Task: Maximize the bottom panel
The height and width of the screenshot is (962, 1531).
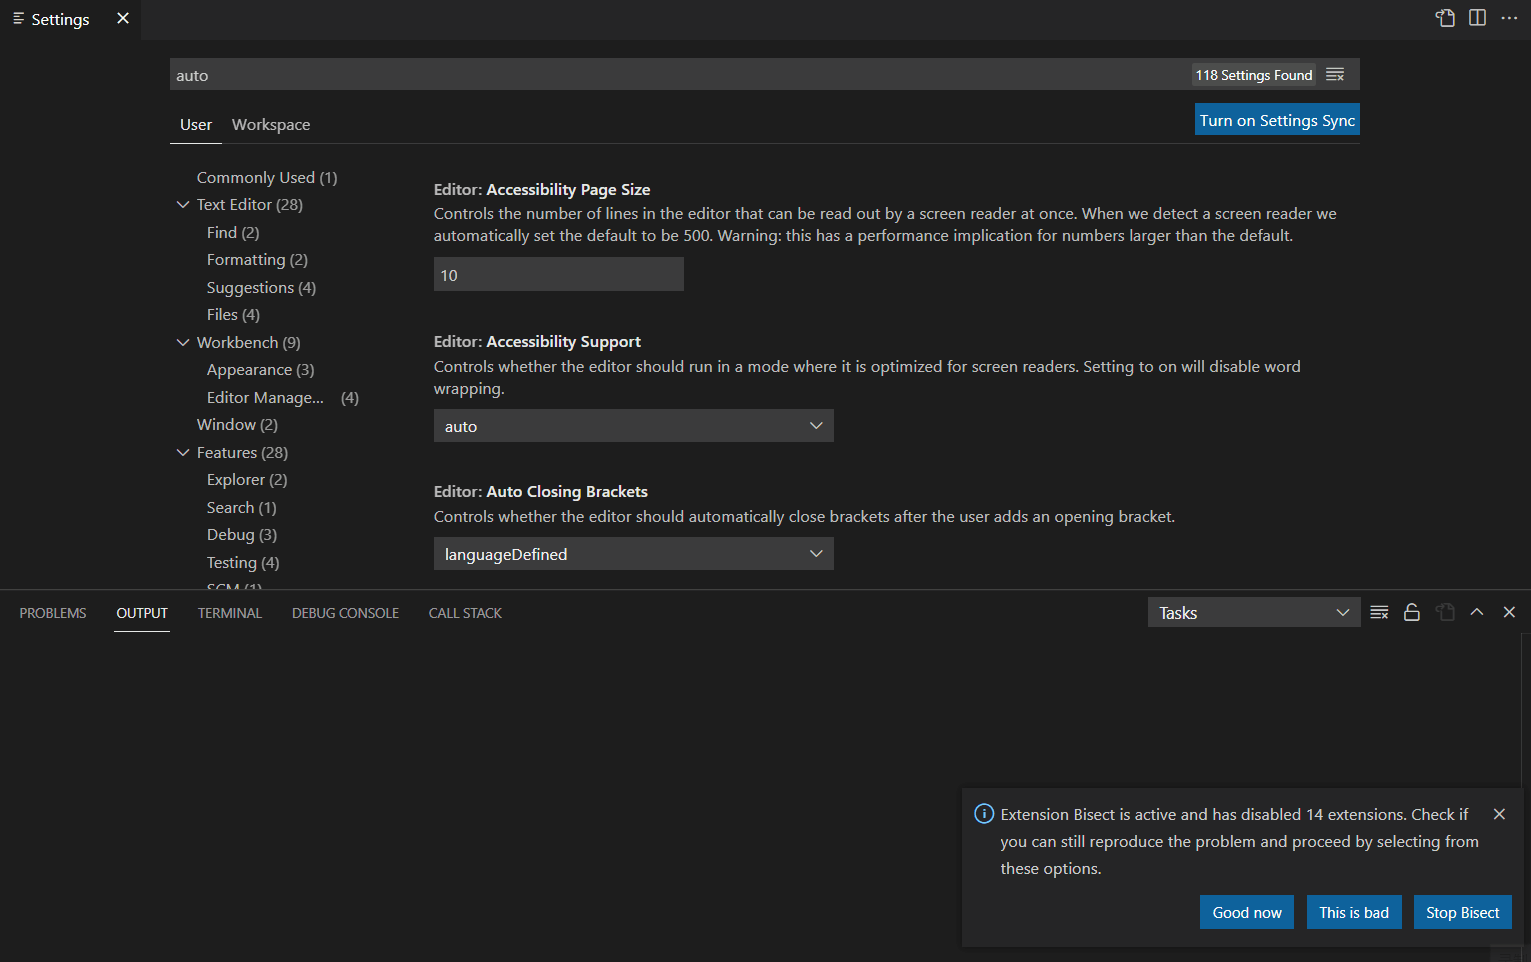Action: point(1477,612)
